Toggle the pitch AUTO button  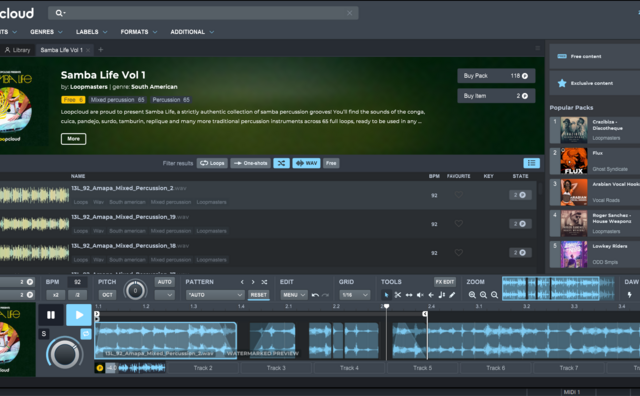click(x=164, y=282)
